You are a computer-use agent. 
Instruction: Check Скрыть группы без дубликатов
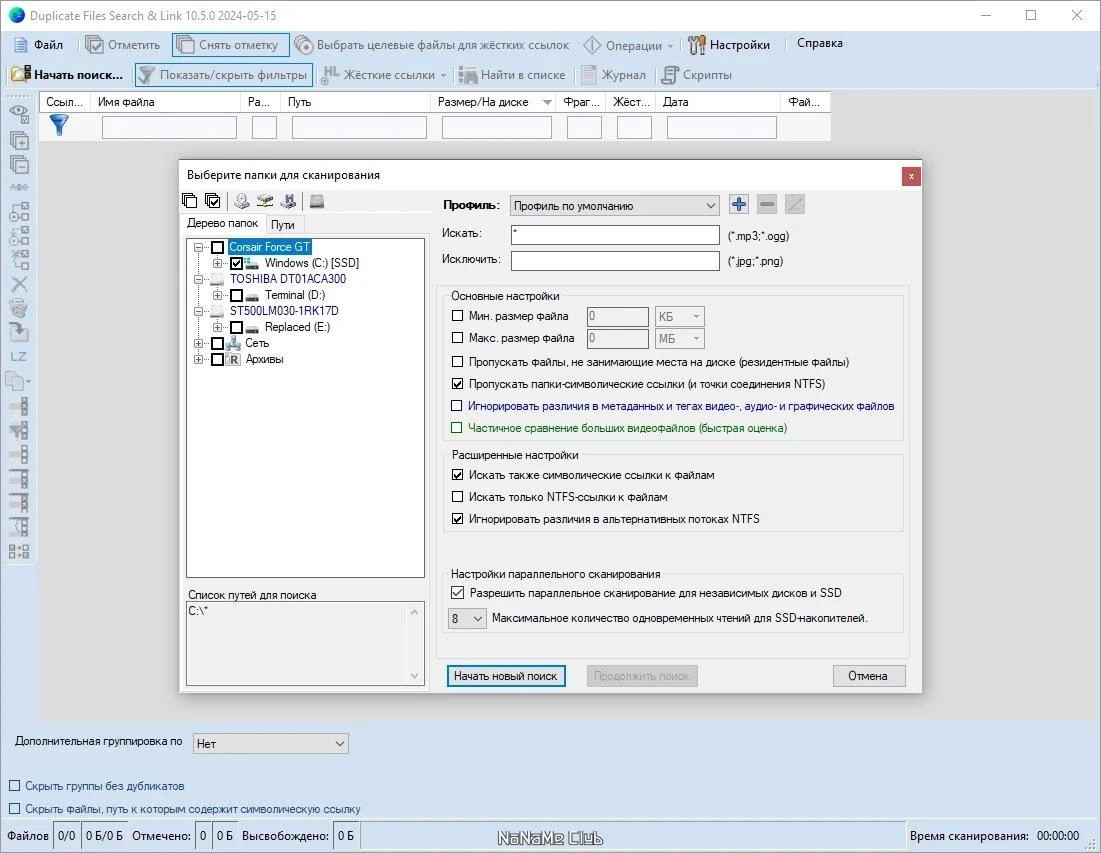coord(14,786)
